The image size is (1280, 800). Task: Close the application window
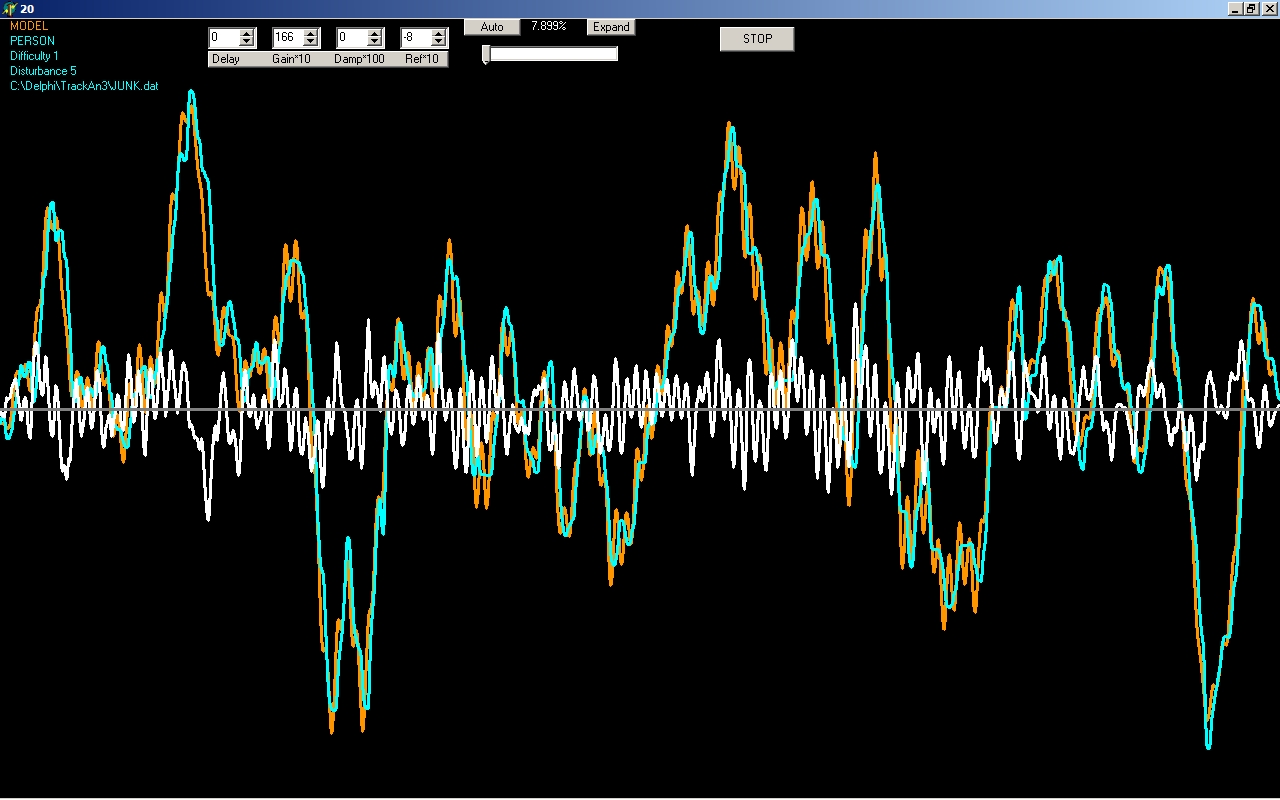[x=1269, y=8]
